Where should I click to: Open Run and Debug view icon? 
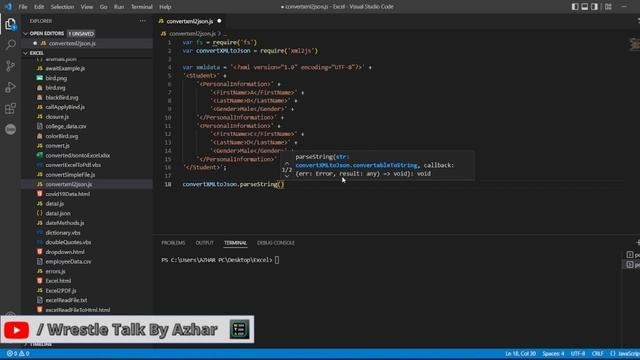coord(11,87)
